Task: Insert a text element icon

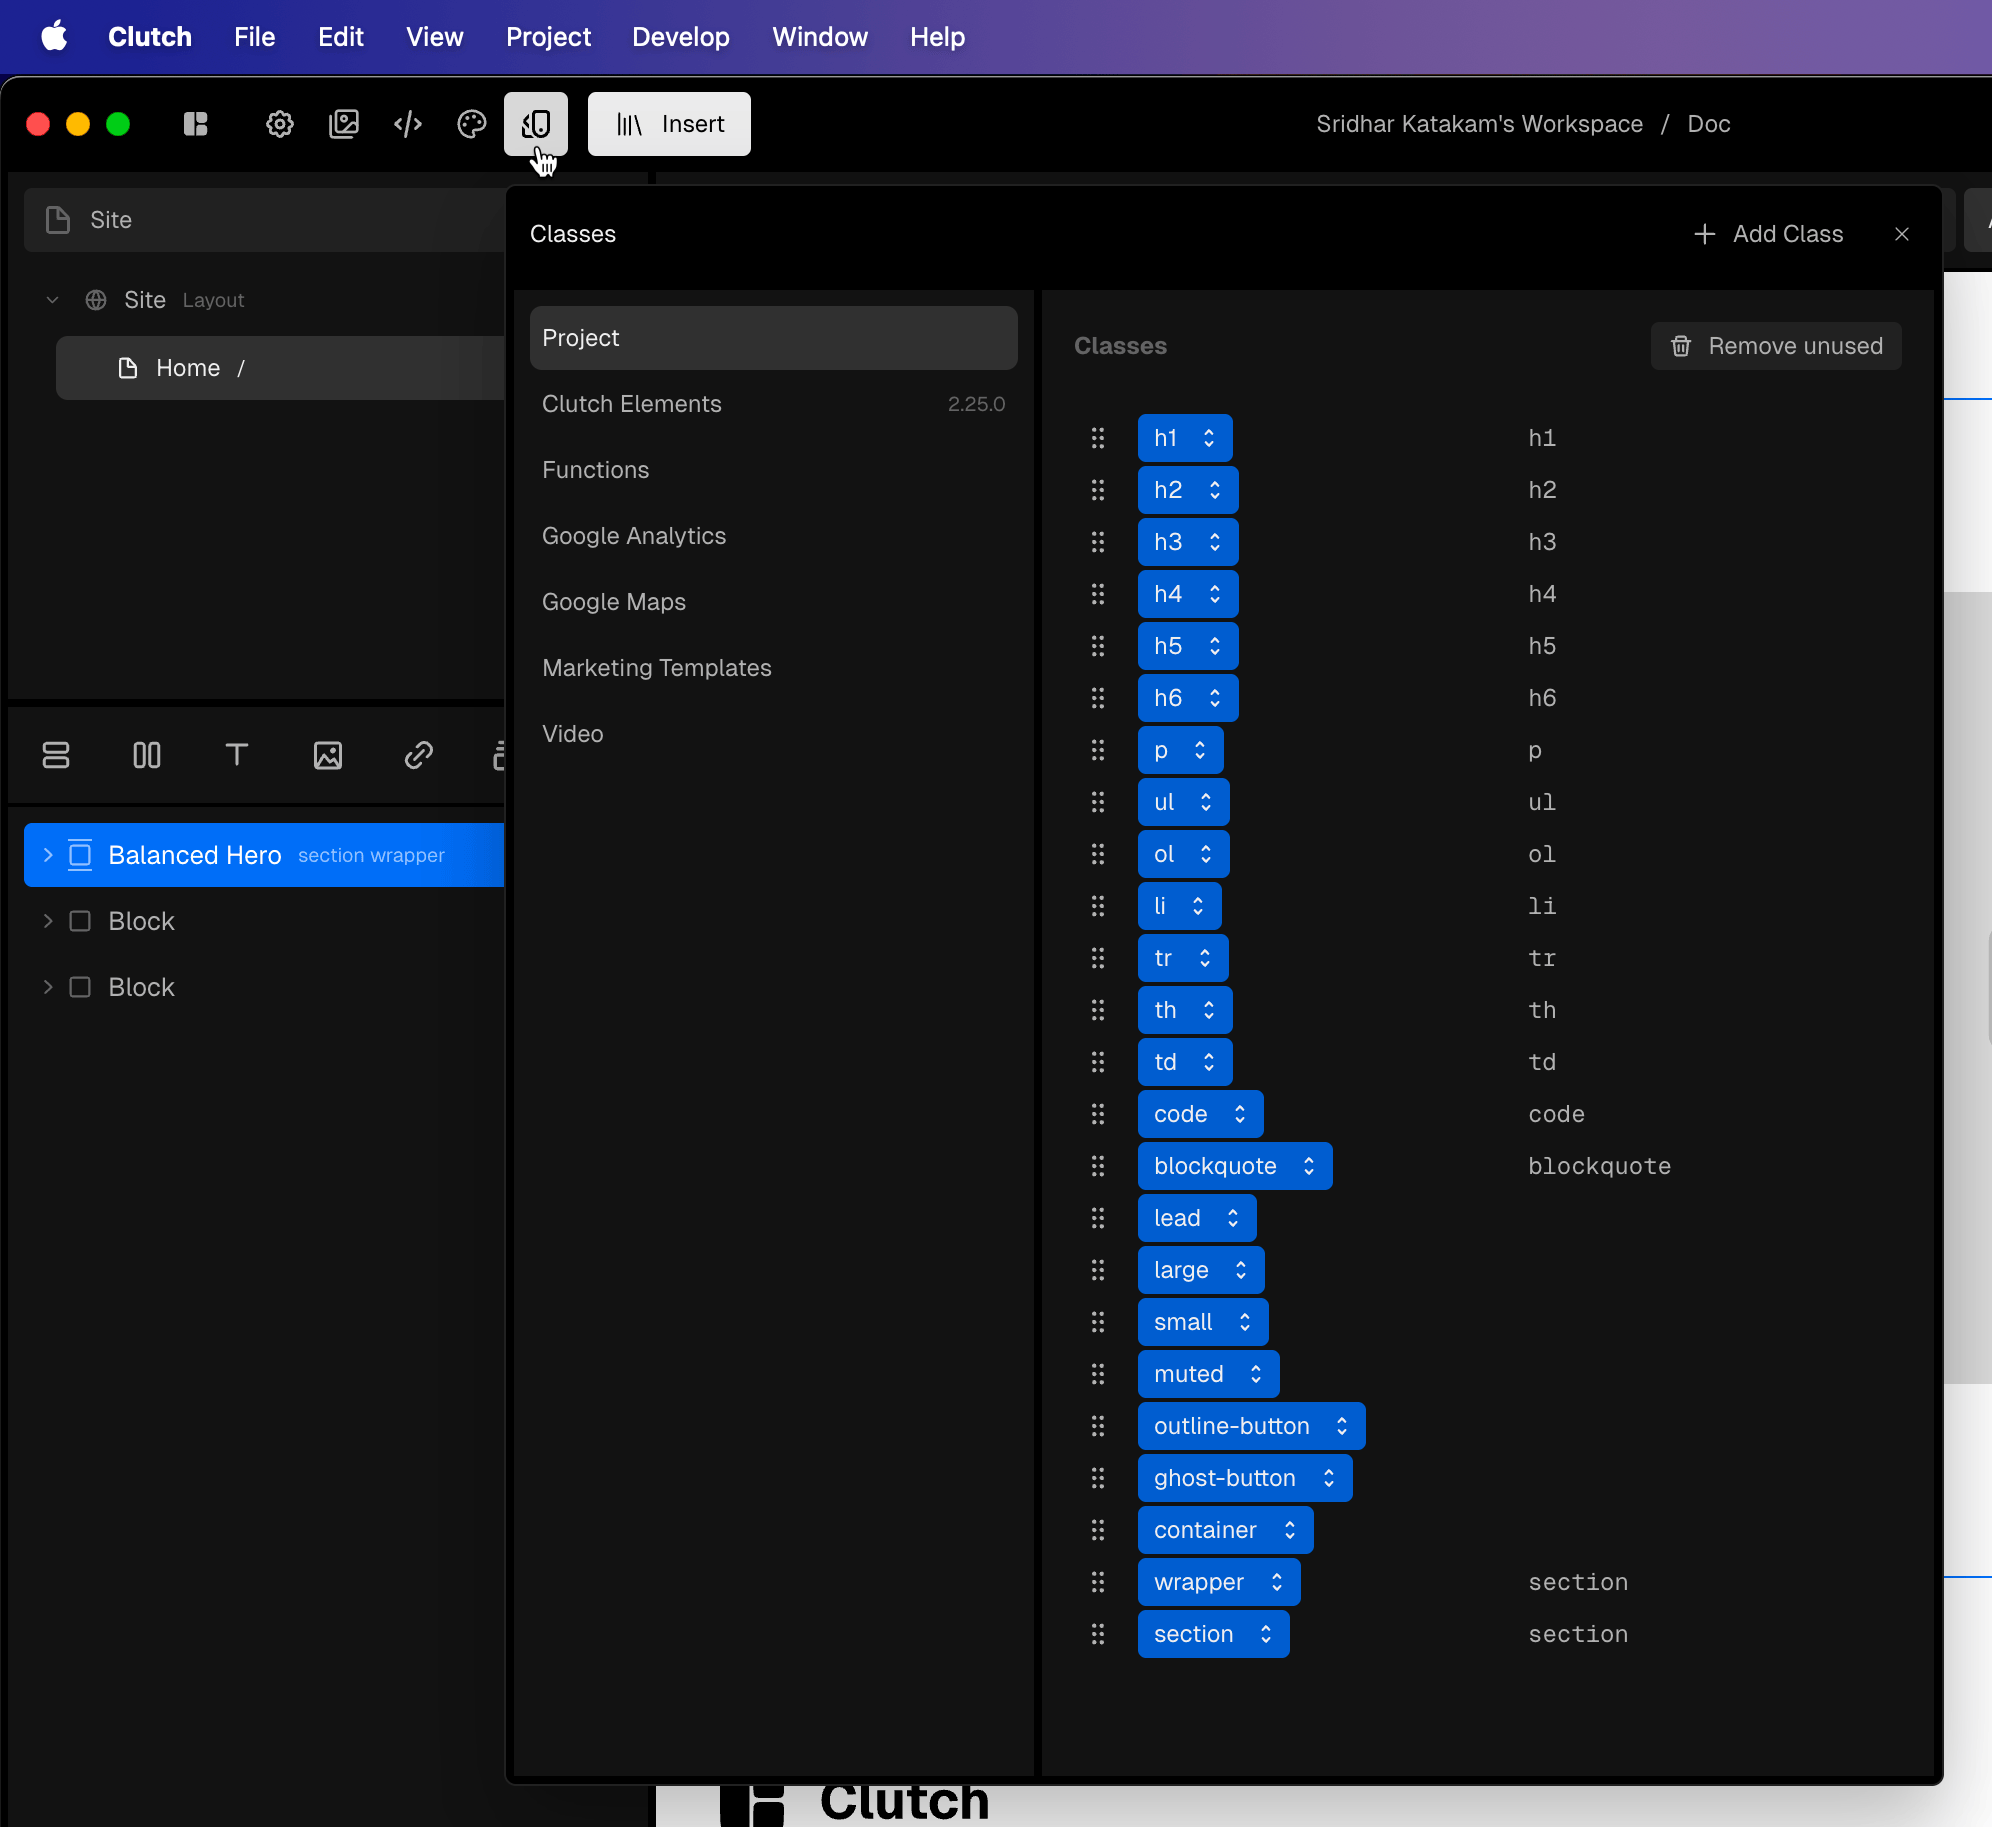Action: click(237, 755)
